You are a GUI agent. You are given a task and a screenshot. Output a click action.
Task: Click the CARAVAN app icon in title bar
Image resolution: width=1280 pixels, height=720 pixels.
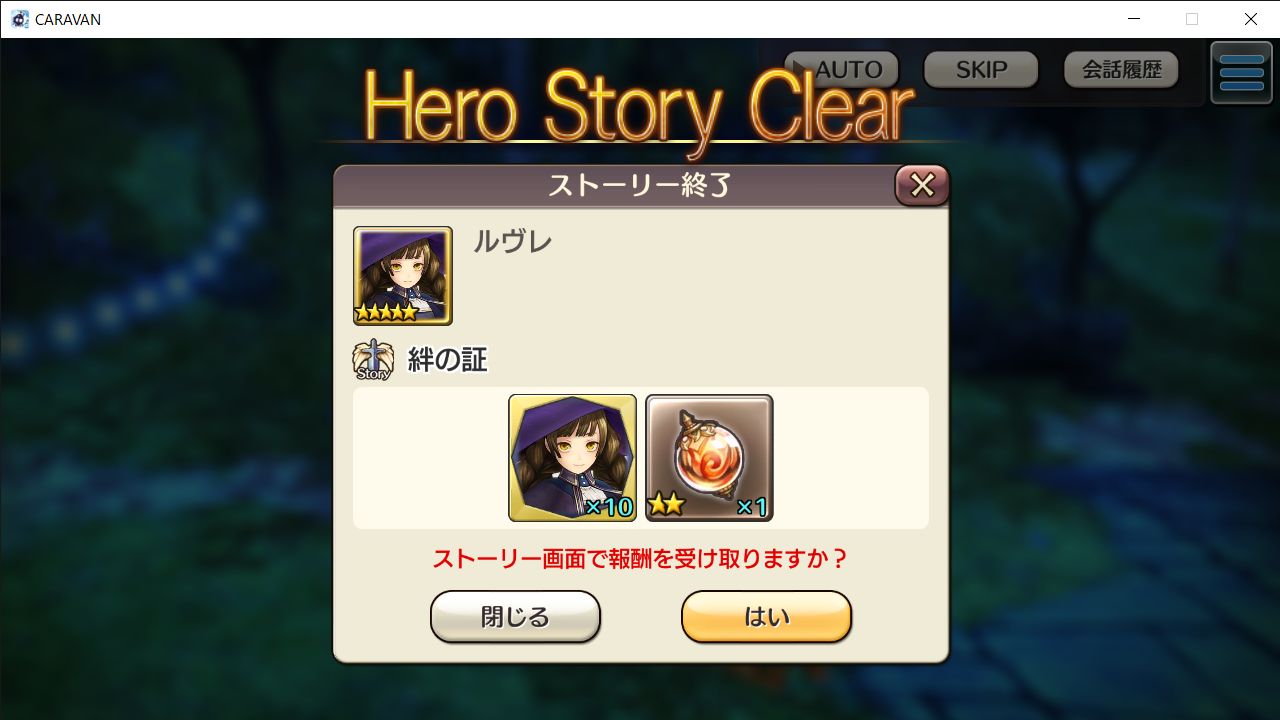coord(20,19)
